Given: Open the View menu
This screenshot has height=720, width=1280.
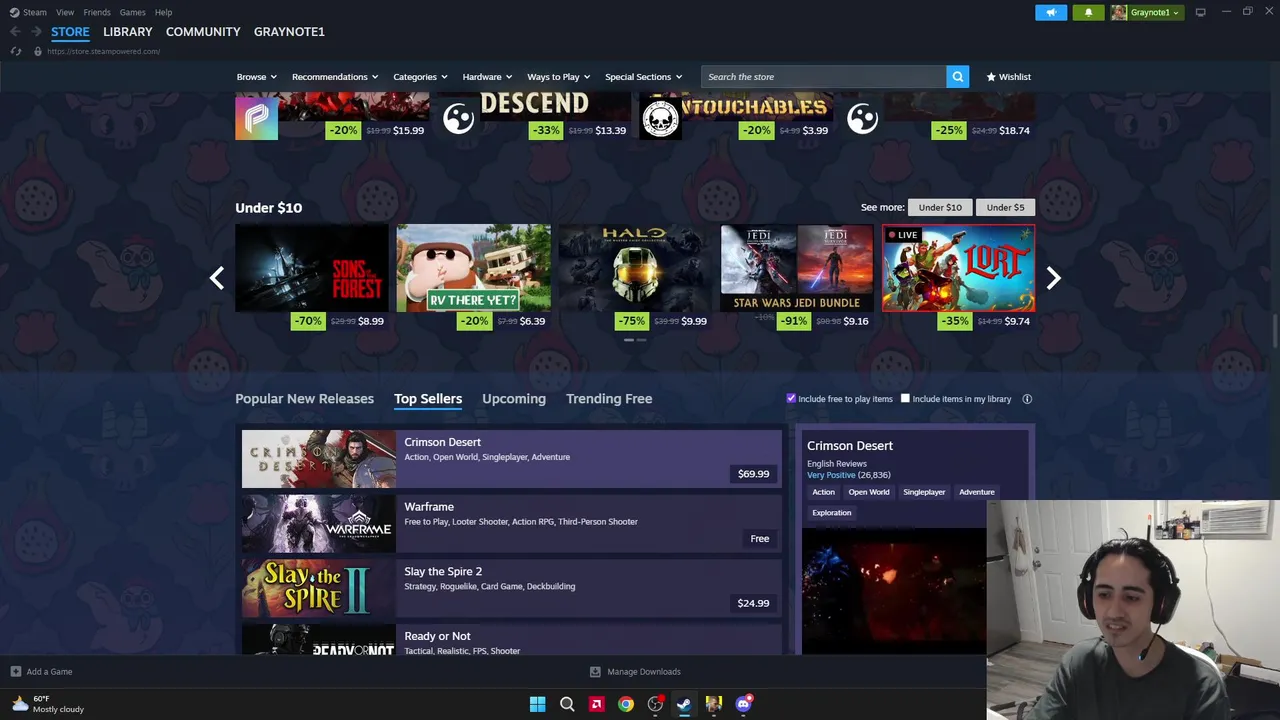Looking at the screenshot, I should [x=65, y=12].
